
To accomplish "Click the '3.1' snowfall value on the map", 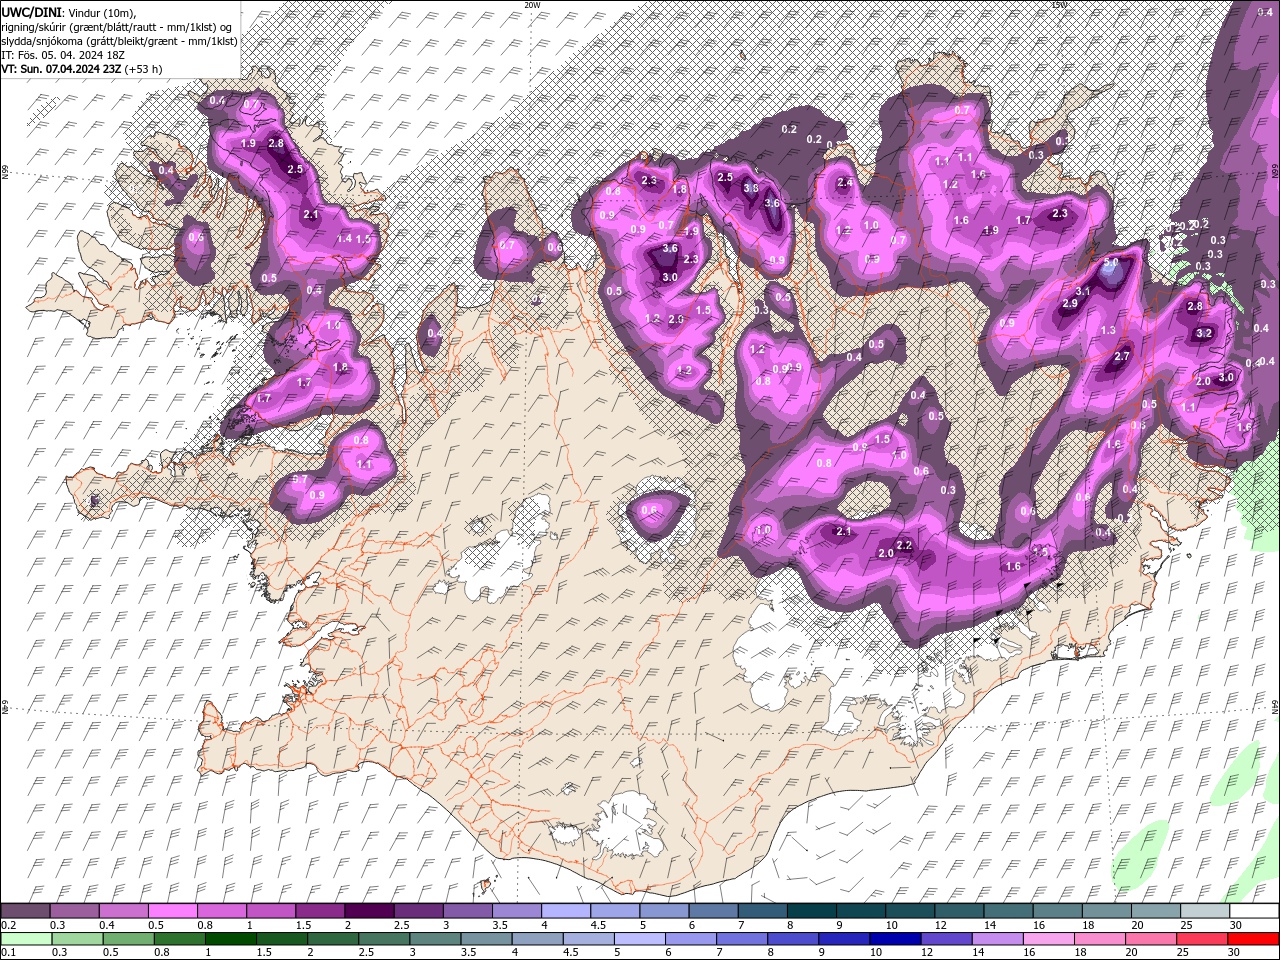I will click(x=1083, y=291).
